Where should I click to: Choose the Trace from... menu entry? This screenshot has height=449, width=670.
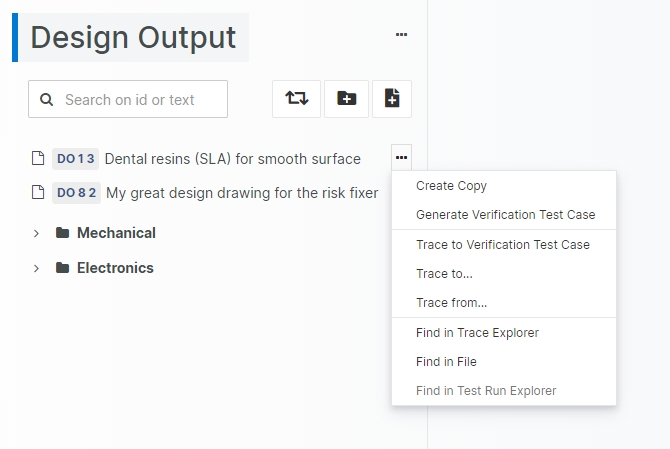tap(451, 303)
